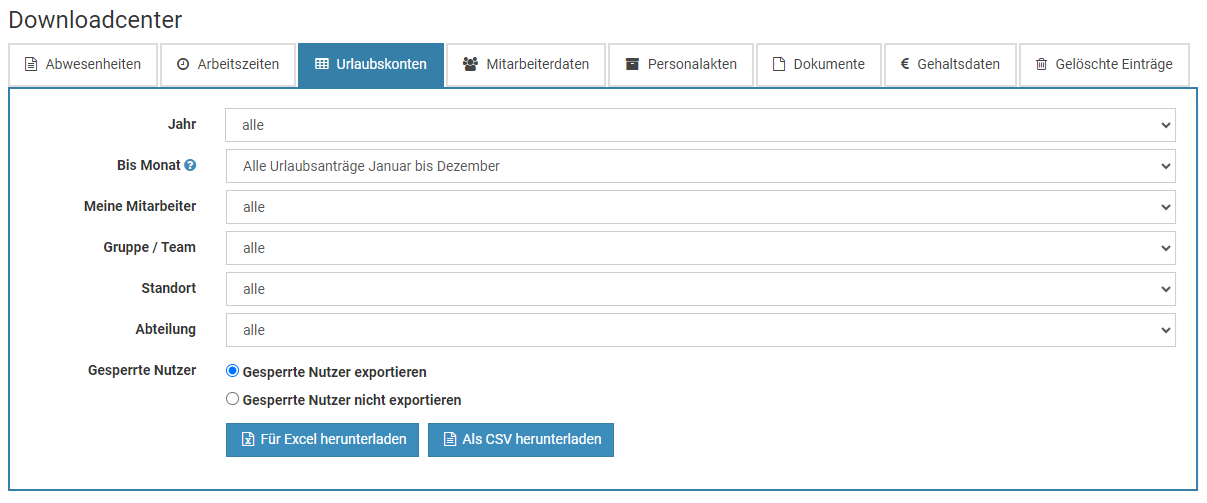Screen dimensions: 1207x503
Task: Click the clock icon on Arbeitszeiten tab
Action: pyautogui.click(x=182, y=65)
